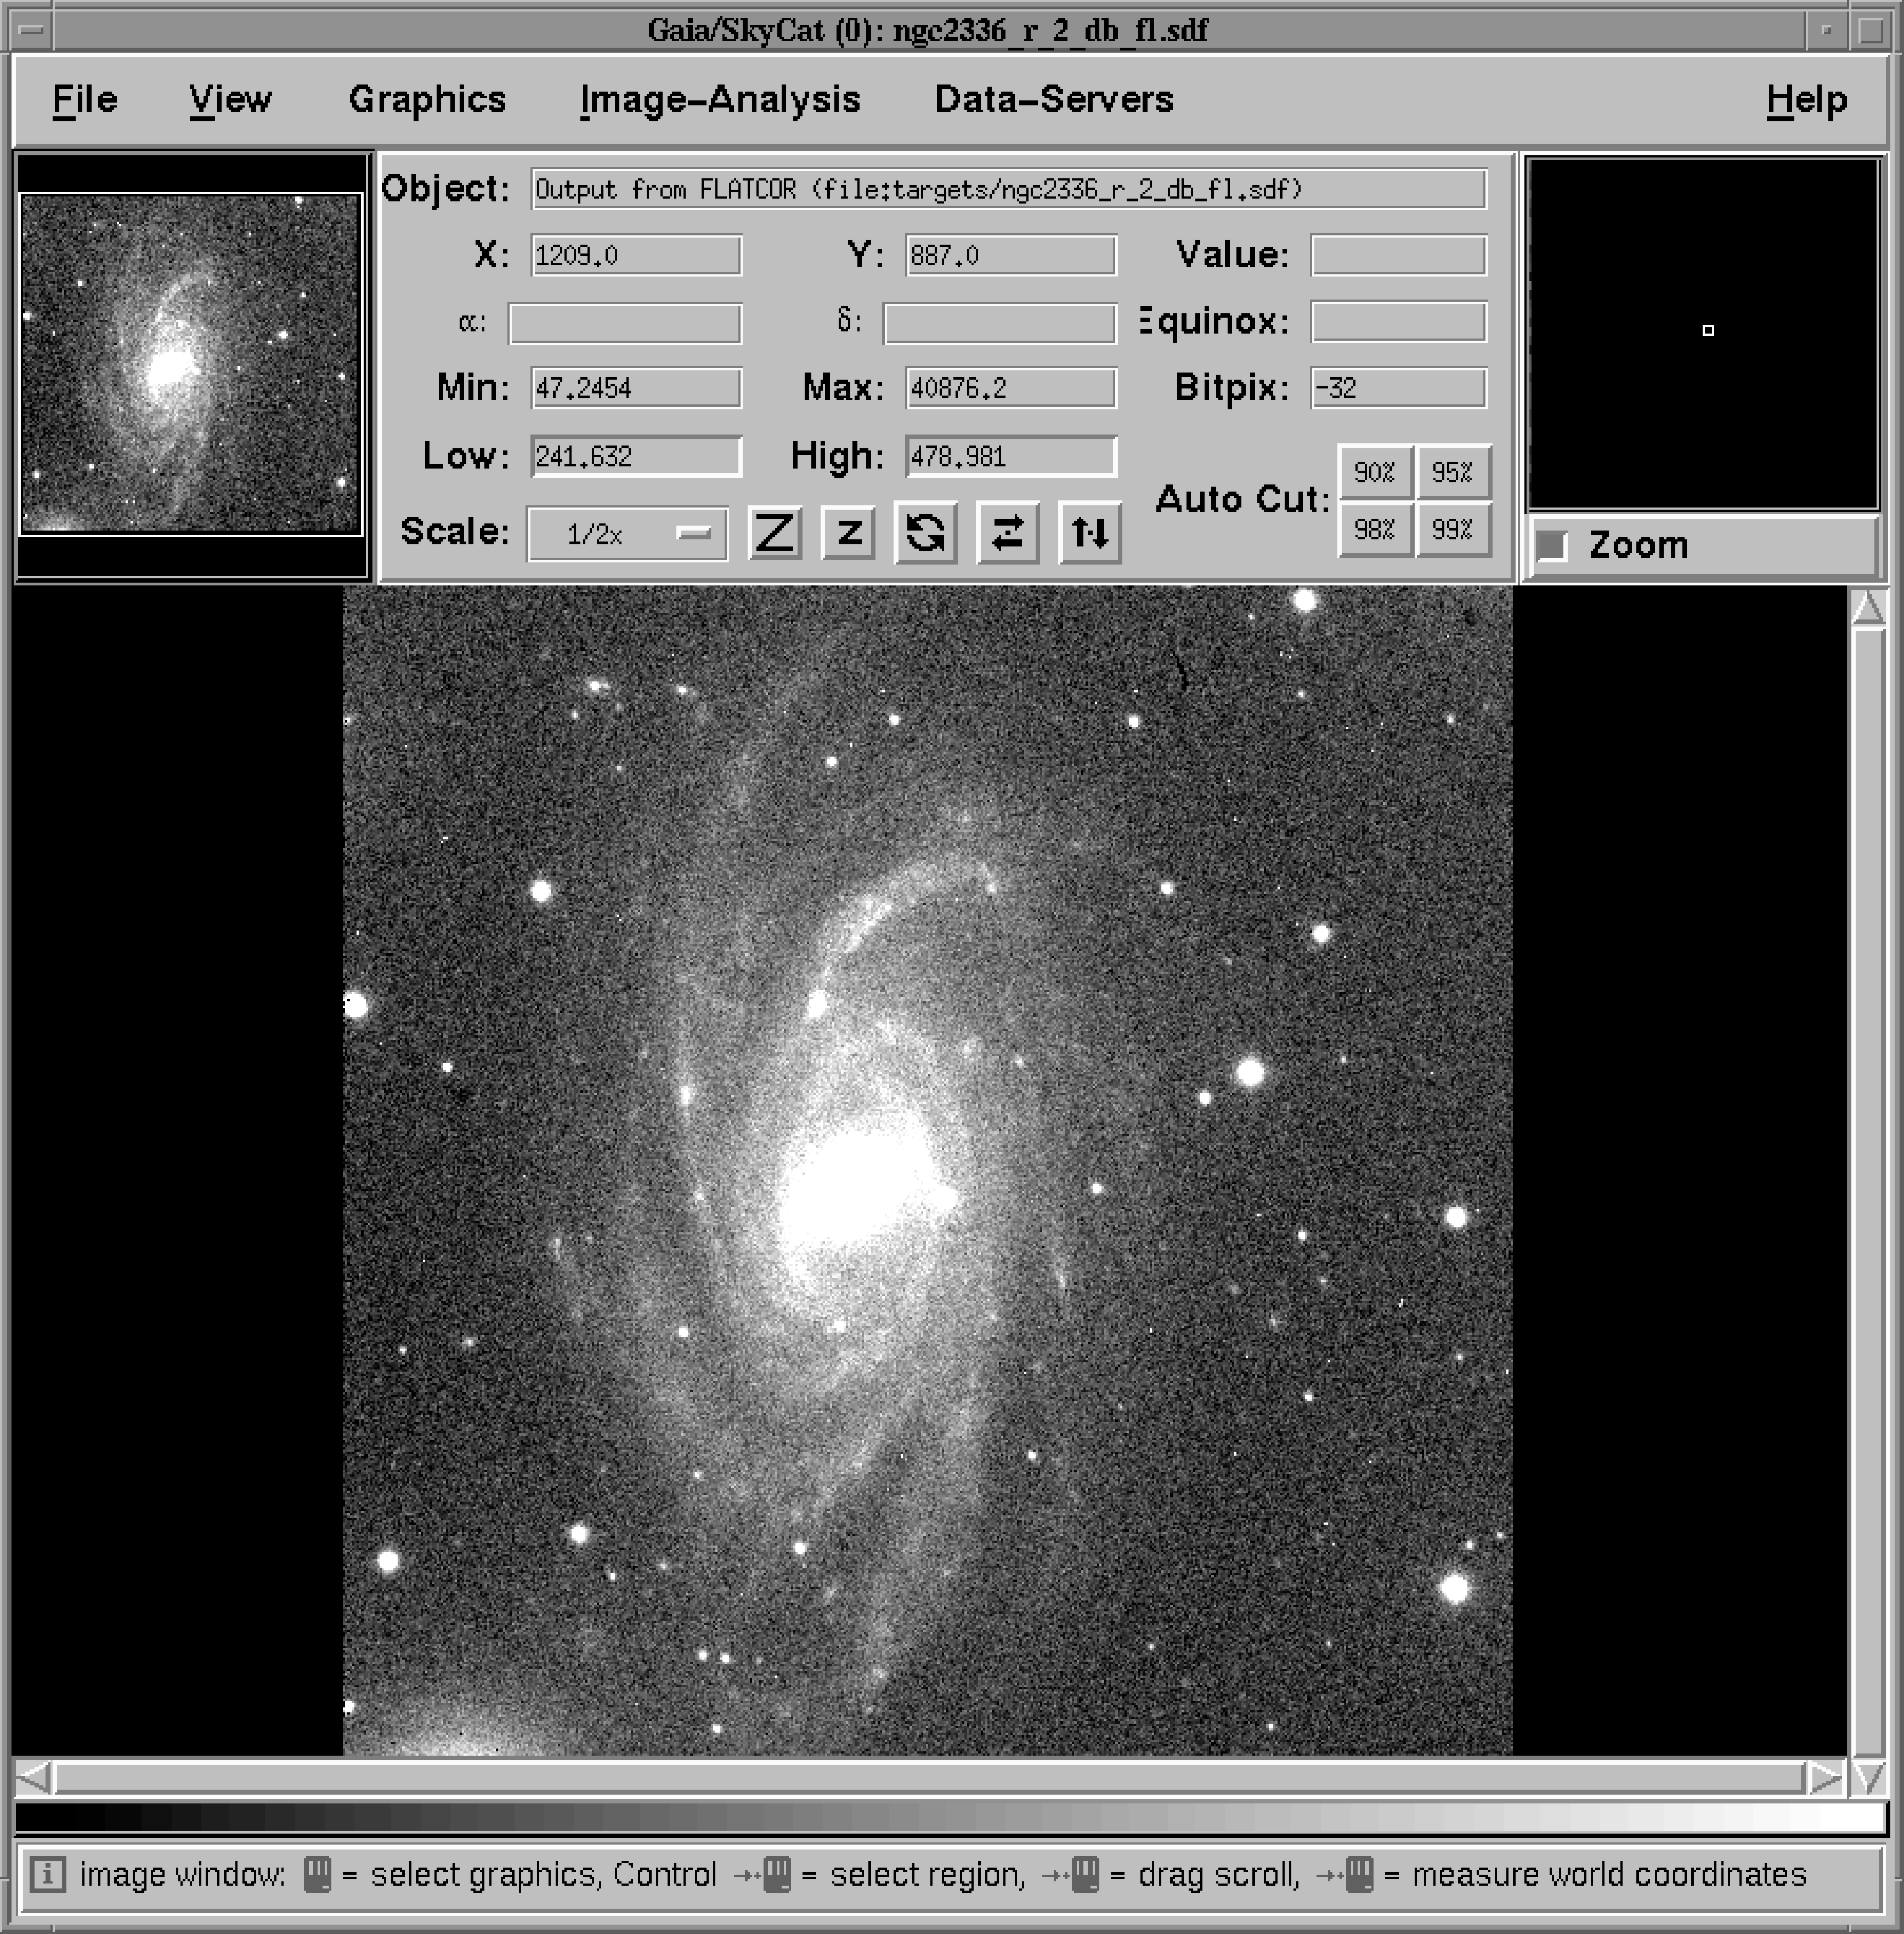The width and height of the screenshot is (1904, 1934).
Task: Click the horizontal scrollbar track
Action: click(930, 1778)
